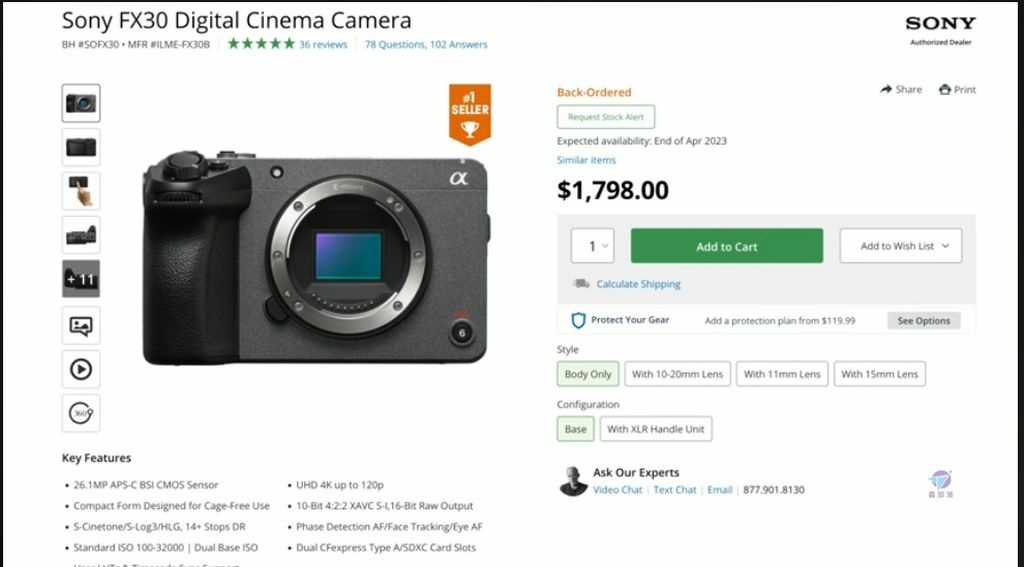
Task: Select the With 11mm Lens style
Action: 782,374
